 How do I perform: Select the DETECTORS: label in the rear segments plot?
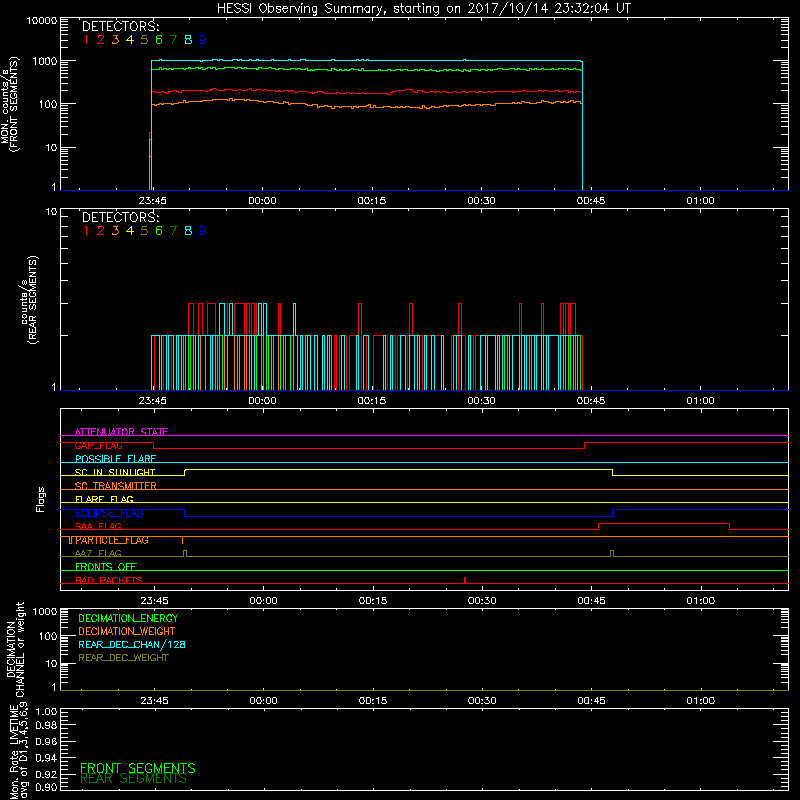[120, 217]
